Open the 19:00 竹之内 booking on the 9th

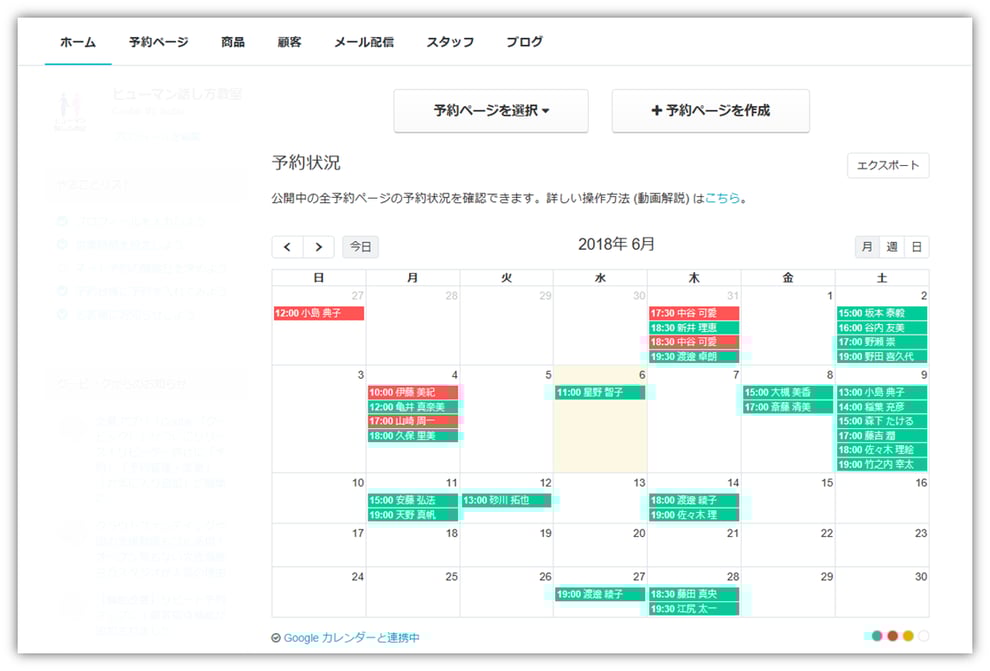tap(882, 465)
